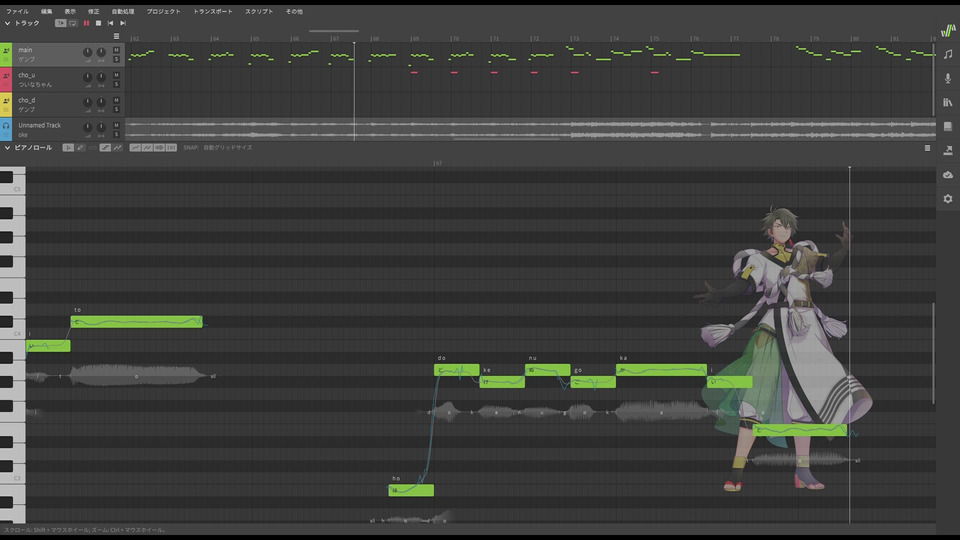The image size is (960, 540).
Task: Toggle loop playback button
Action: (73, 23)
